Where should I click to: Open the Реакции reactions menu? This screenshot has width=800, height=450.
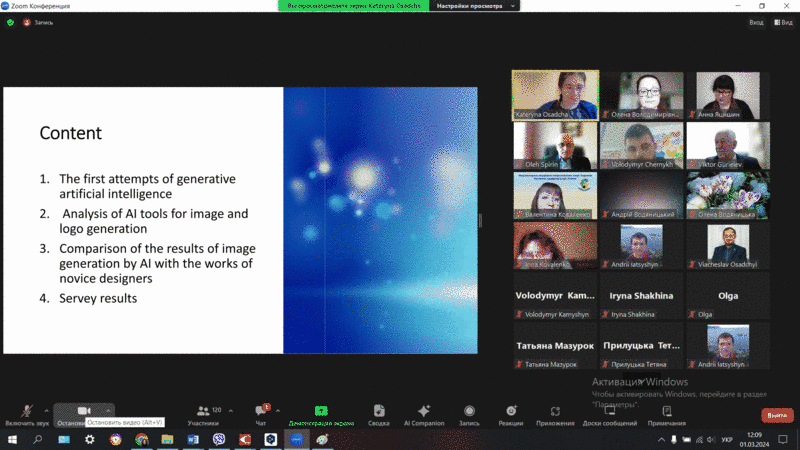(511, 413)
